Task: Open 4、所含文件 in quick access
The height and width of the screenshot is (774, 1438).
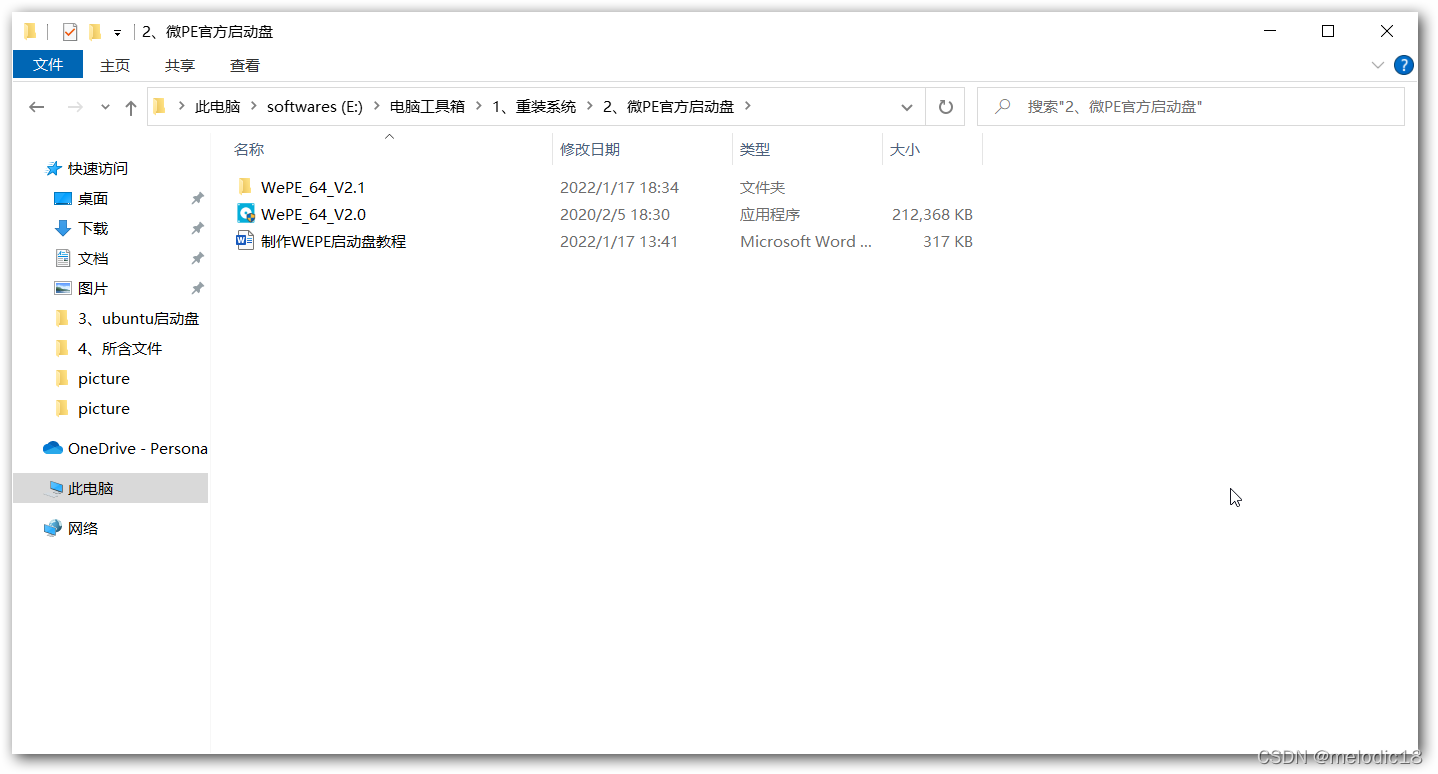Action: click(120, 348)
